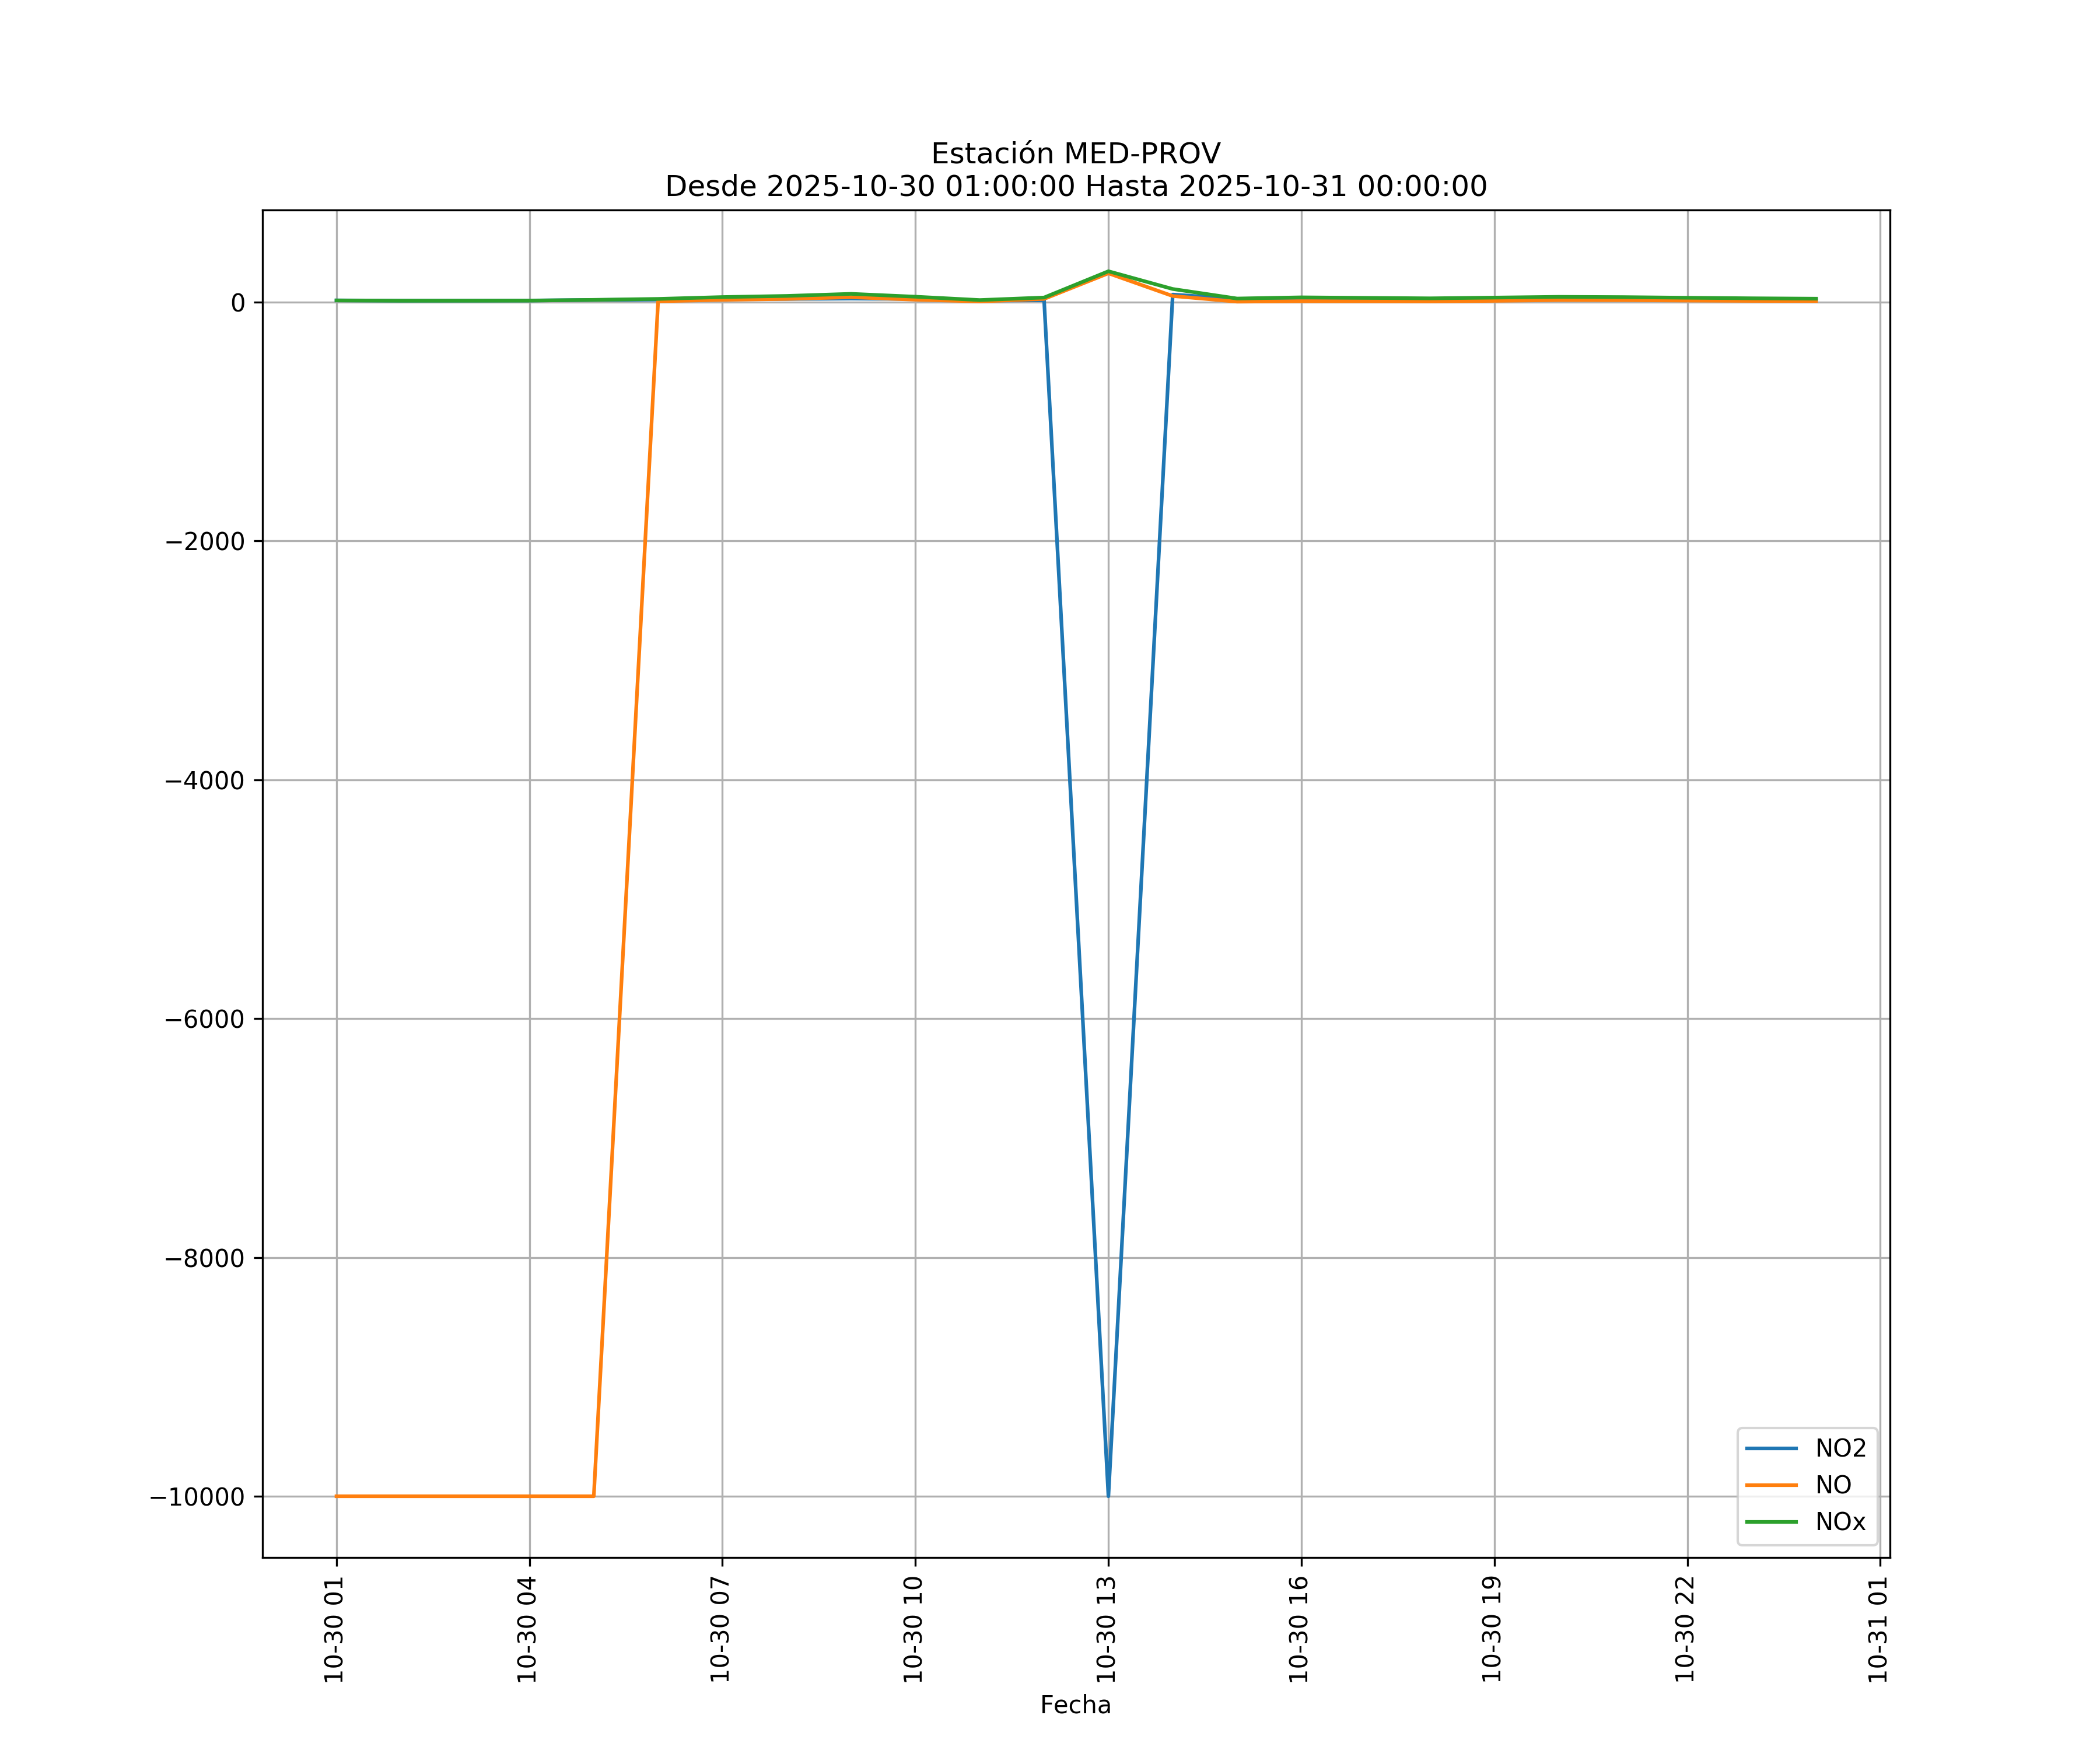Click the NO2 minimum spike at 10-30 13
Viewport: 2100px width, 1750px height.
point(1108,1492)
